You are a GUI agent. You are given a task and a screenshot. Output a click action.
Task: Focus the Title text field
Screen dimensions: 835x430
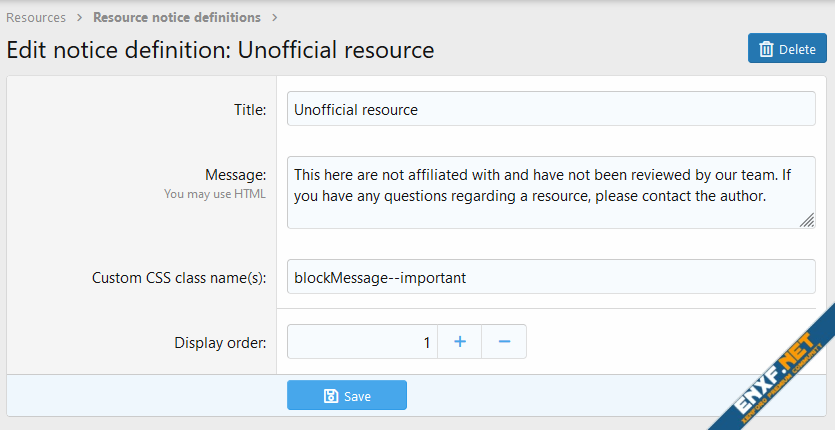551,109
